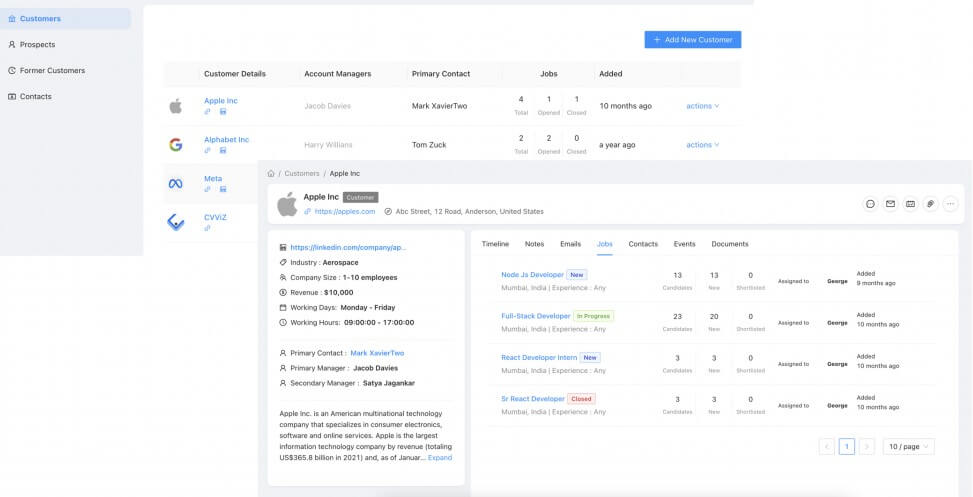Expand the actions dropdown for Alphabet Inc
This screenshot has height=497, width=973.
pos(702,145)
